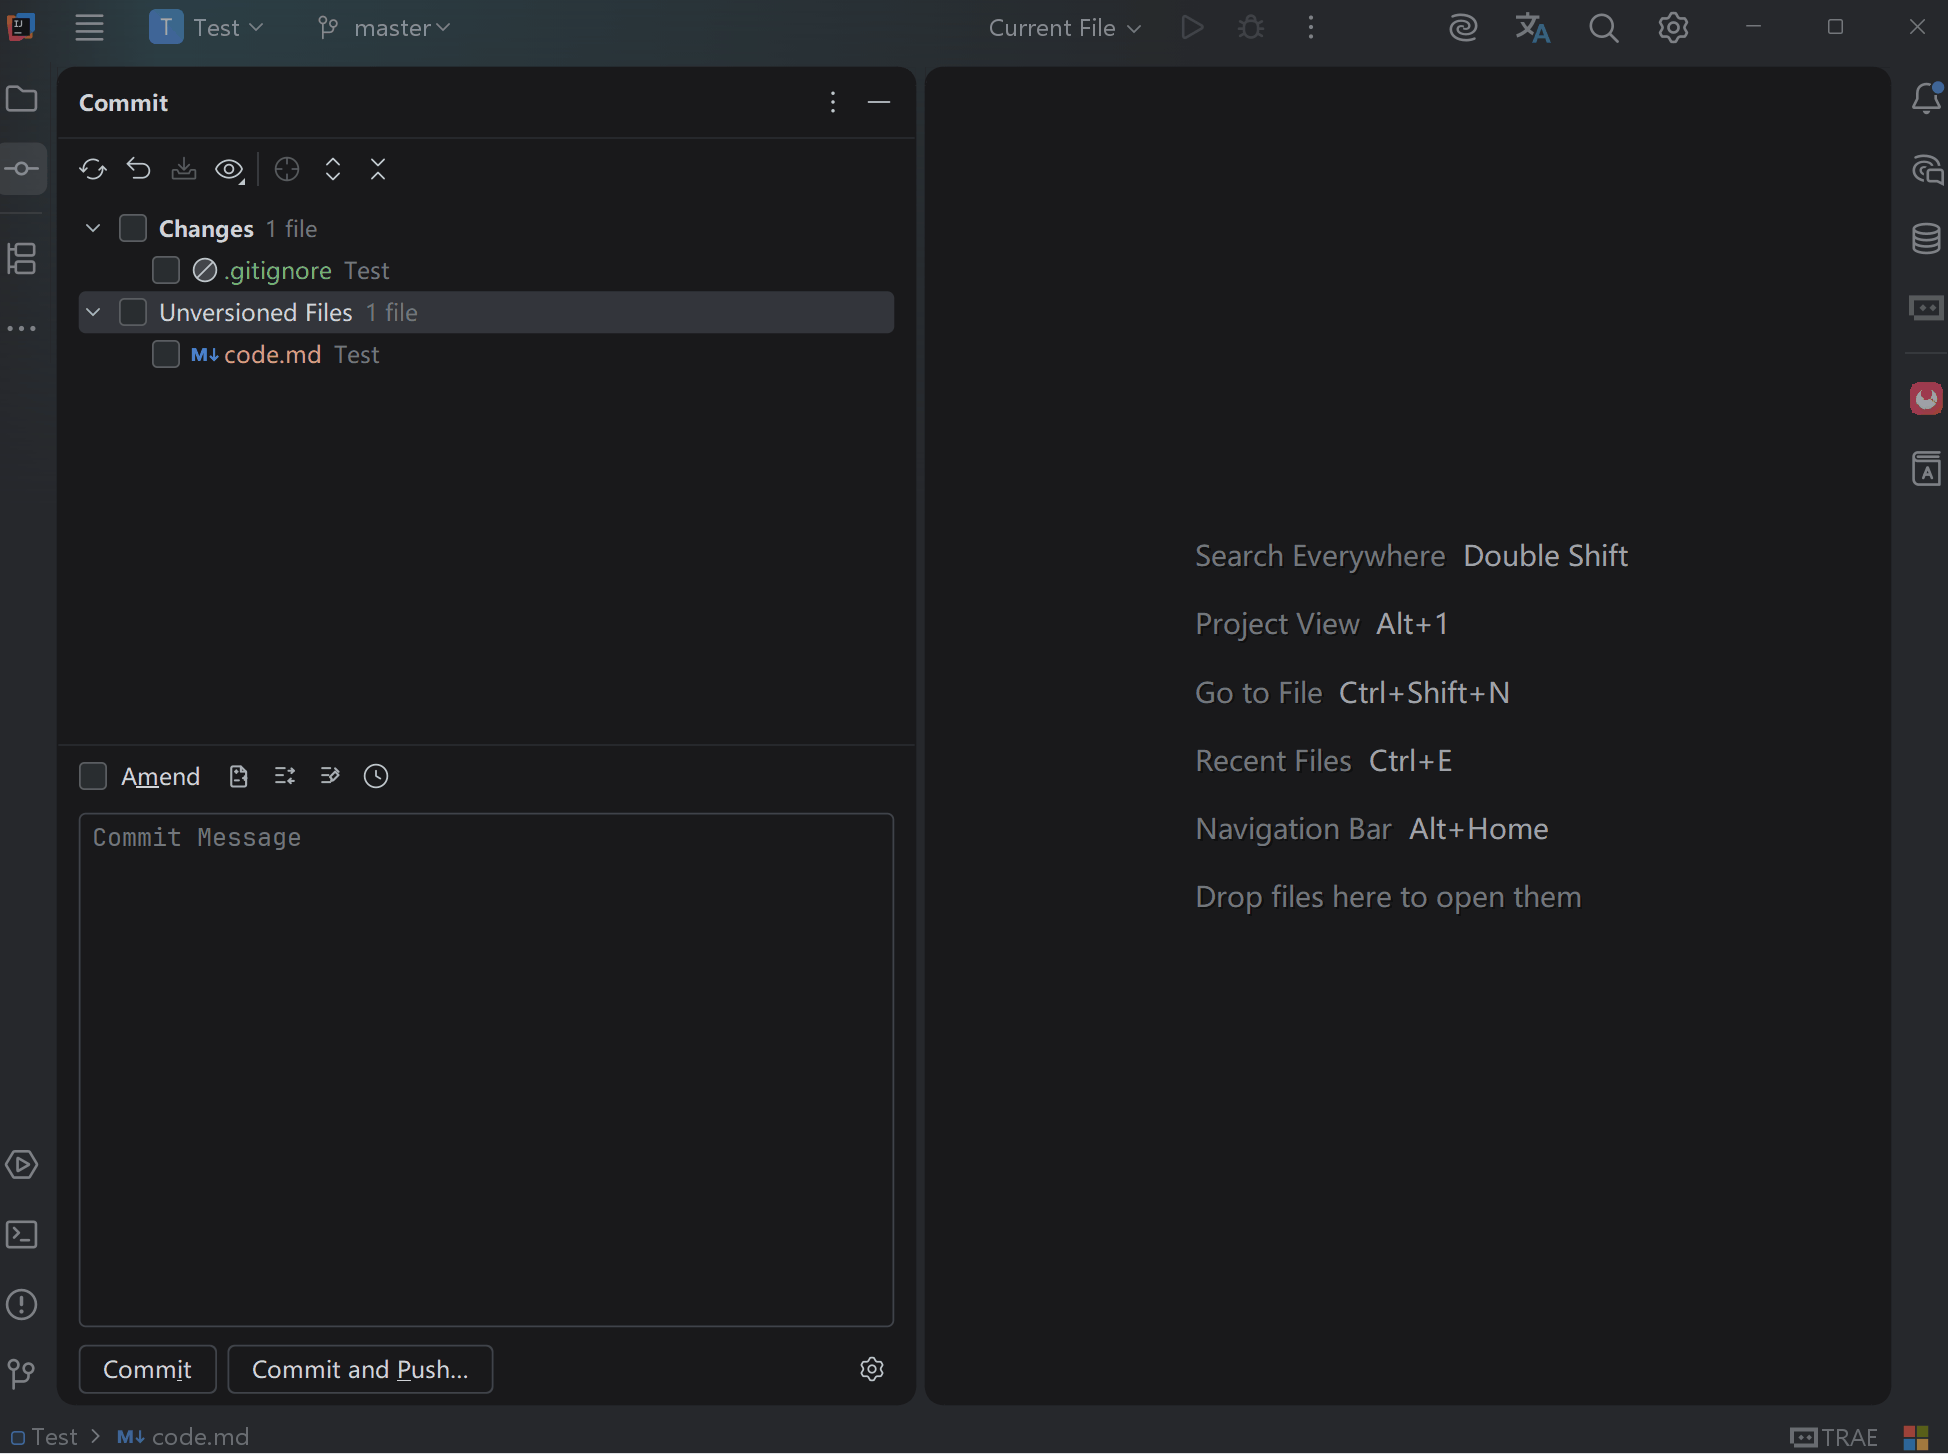Click the edit commit message icon
The width and height of the screenshot is (1948, 1454).
330,776
